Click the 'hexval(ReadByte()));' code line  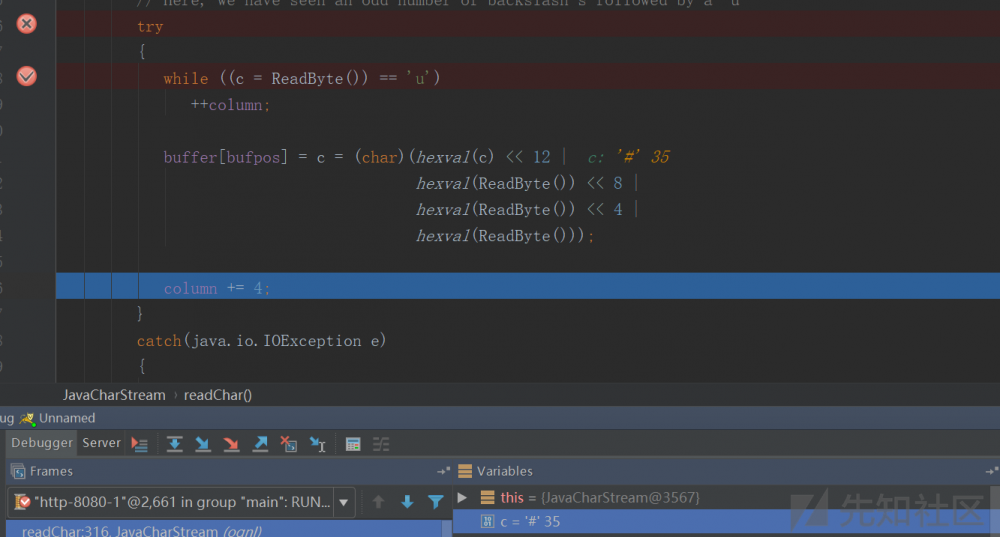505,236
